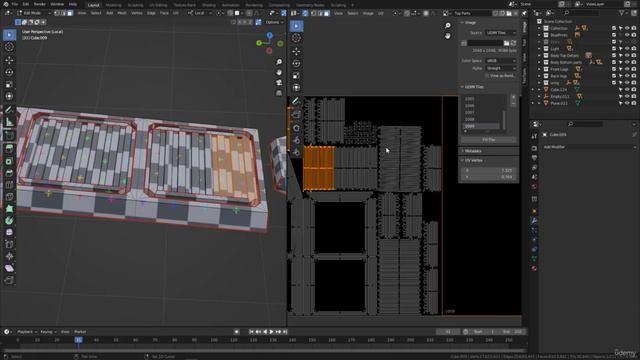640x360 pixels.
Task: Select the Rip Region tool
Action: (9, 280)
